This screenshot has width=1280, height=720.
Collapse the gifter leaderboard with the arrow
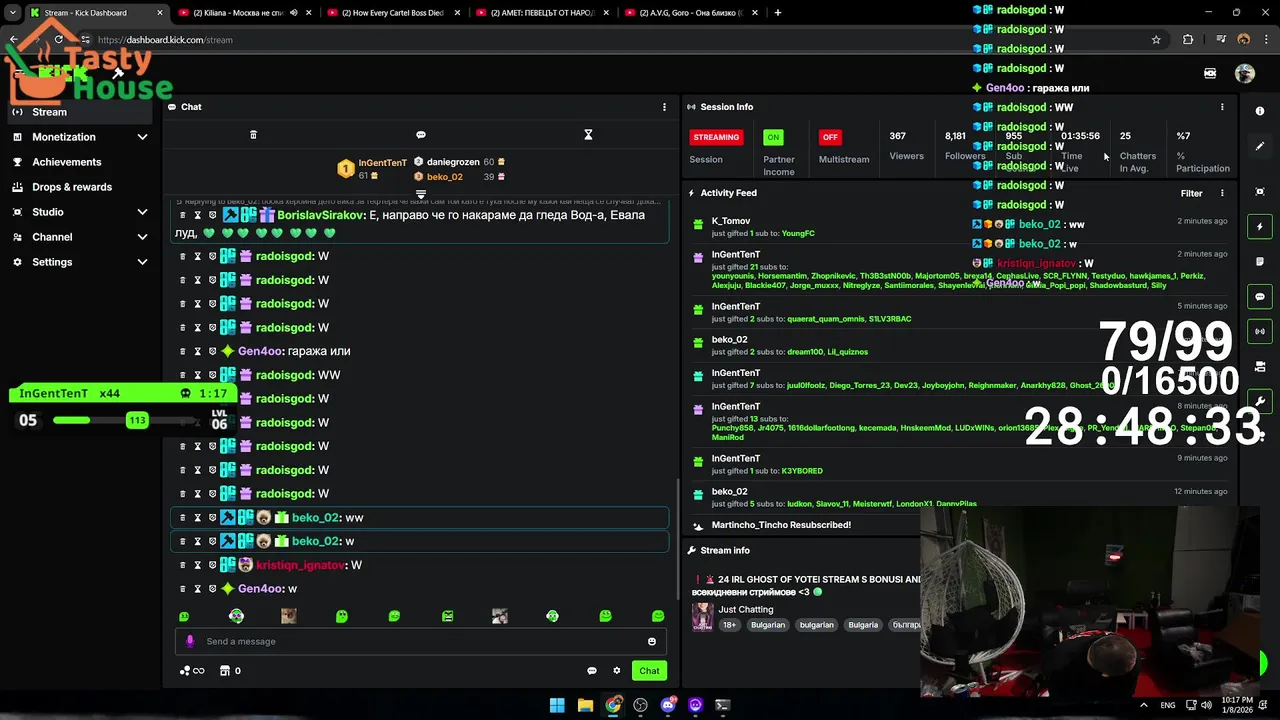coord(421,194)
